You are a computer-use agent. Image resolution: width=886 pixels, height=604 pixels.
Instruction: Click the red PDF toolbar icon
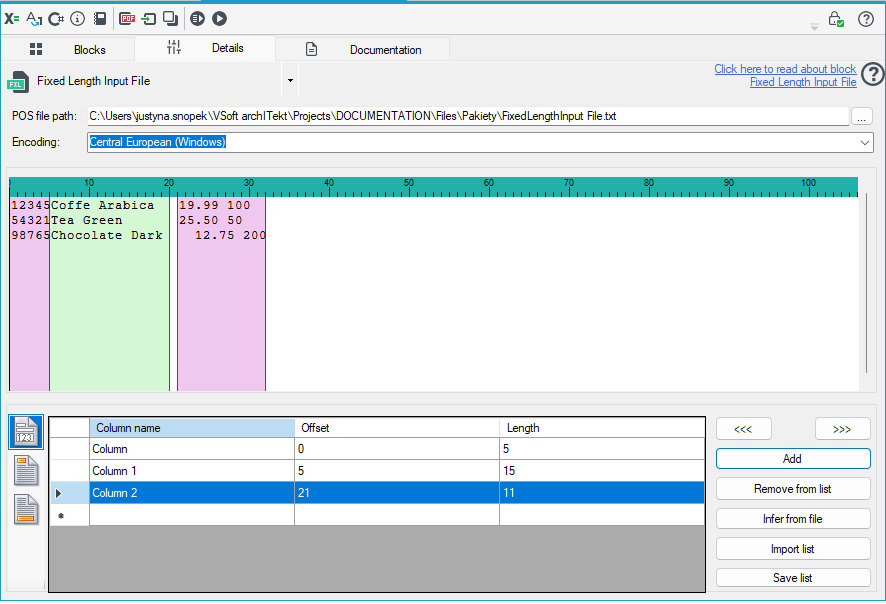click(128, 19)
